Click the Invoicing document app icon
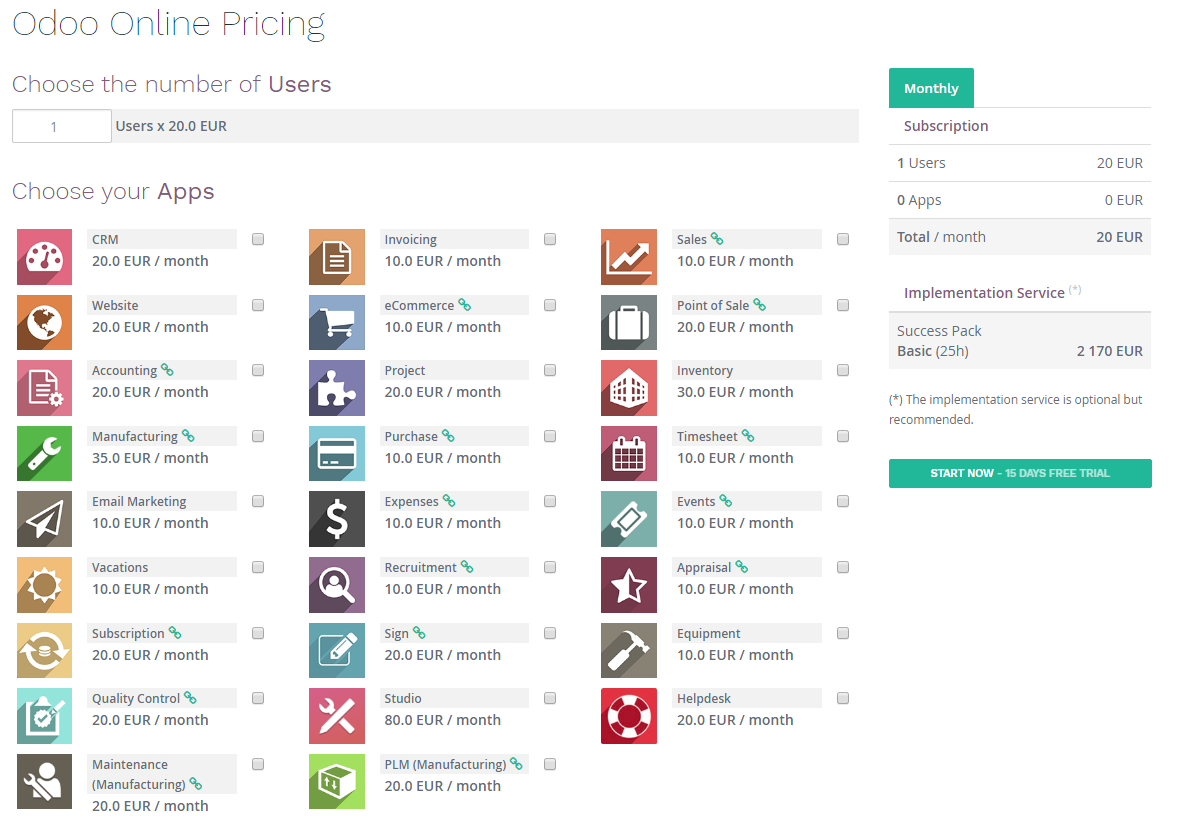The image size is (1179, 830). pos(337,257)
